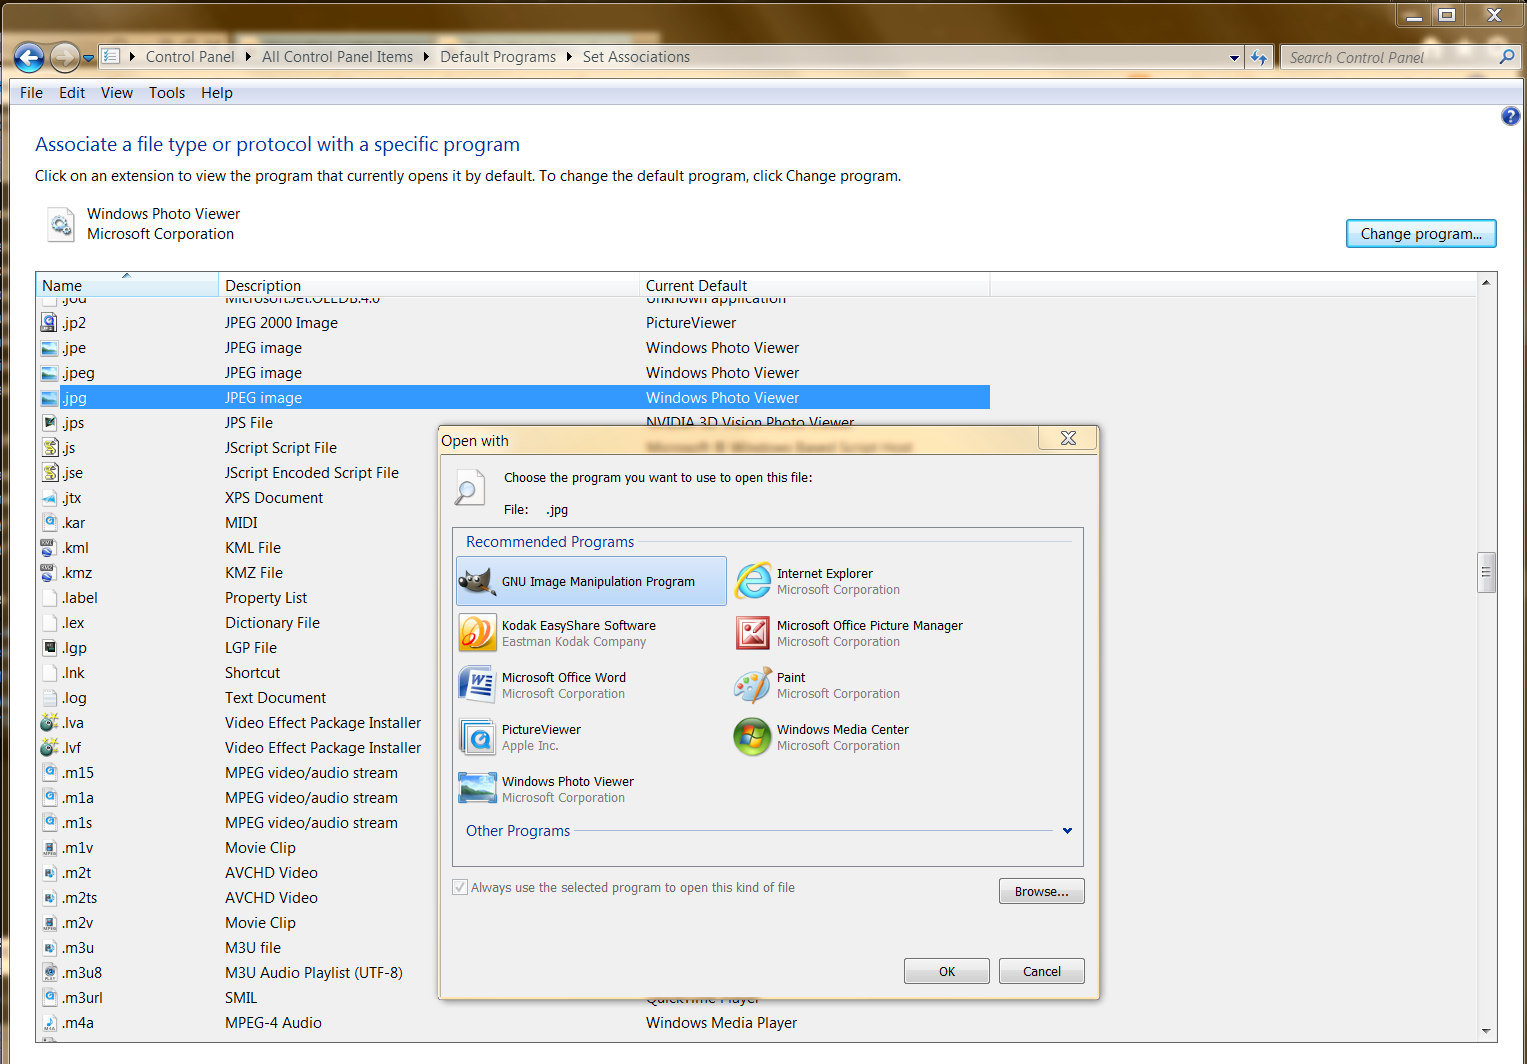Open the recent pages dropdown arrow
Screen dimensions: 1527x1064
click(88, 58)
